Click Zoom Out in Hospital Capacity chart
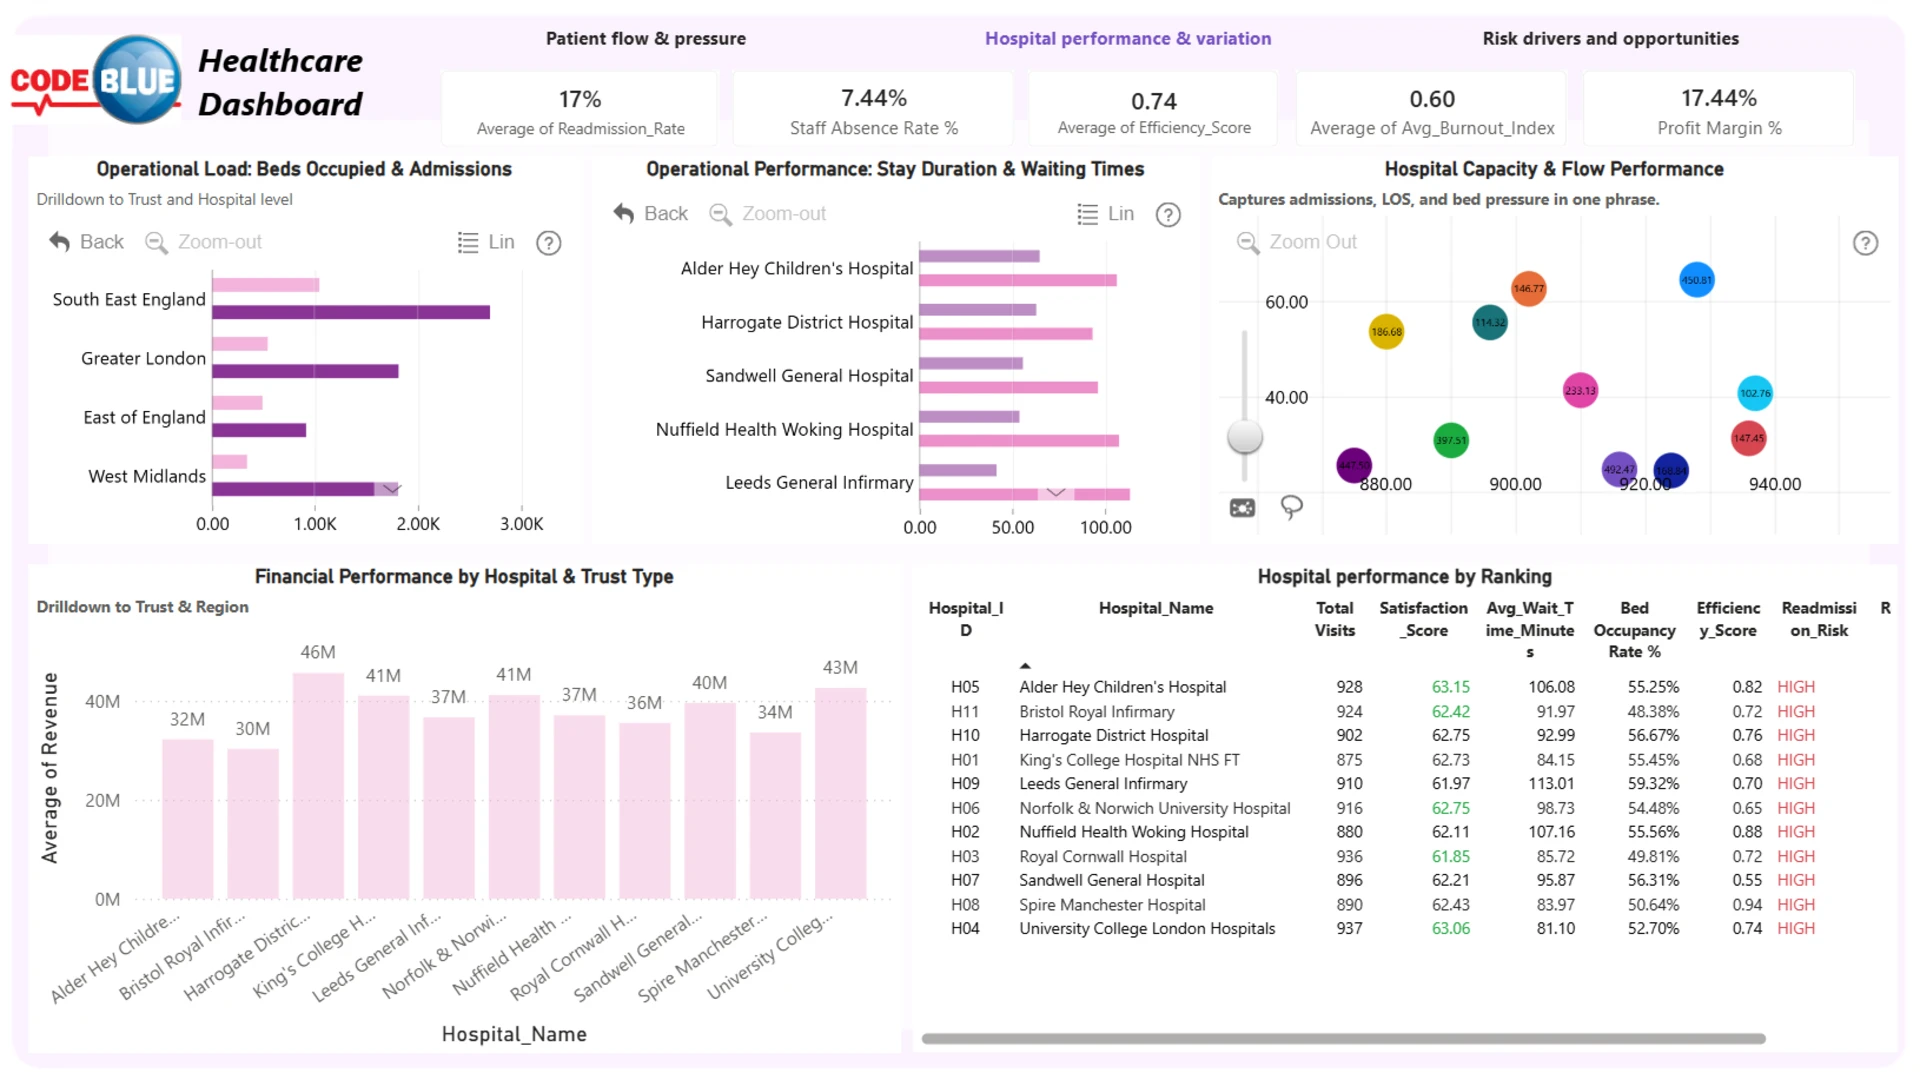Image resolution: width=1920 pixels, height=1080 pixels. point(1297,242)
